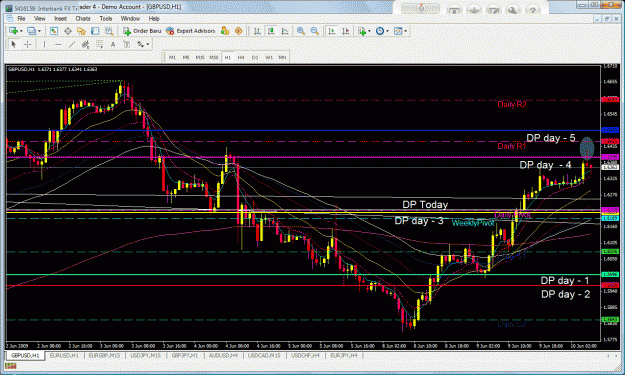Image resolution: width=625 pixels, height=375 pixels.
Task: Open the View menu
Action: pos(39,19)
